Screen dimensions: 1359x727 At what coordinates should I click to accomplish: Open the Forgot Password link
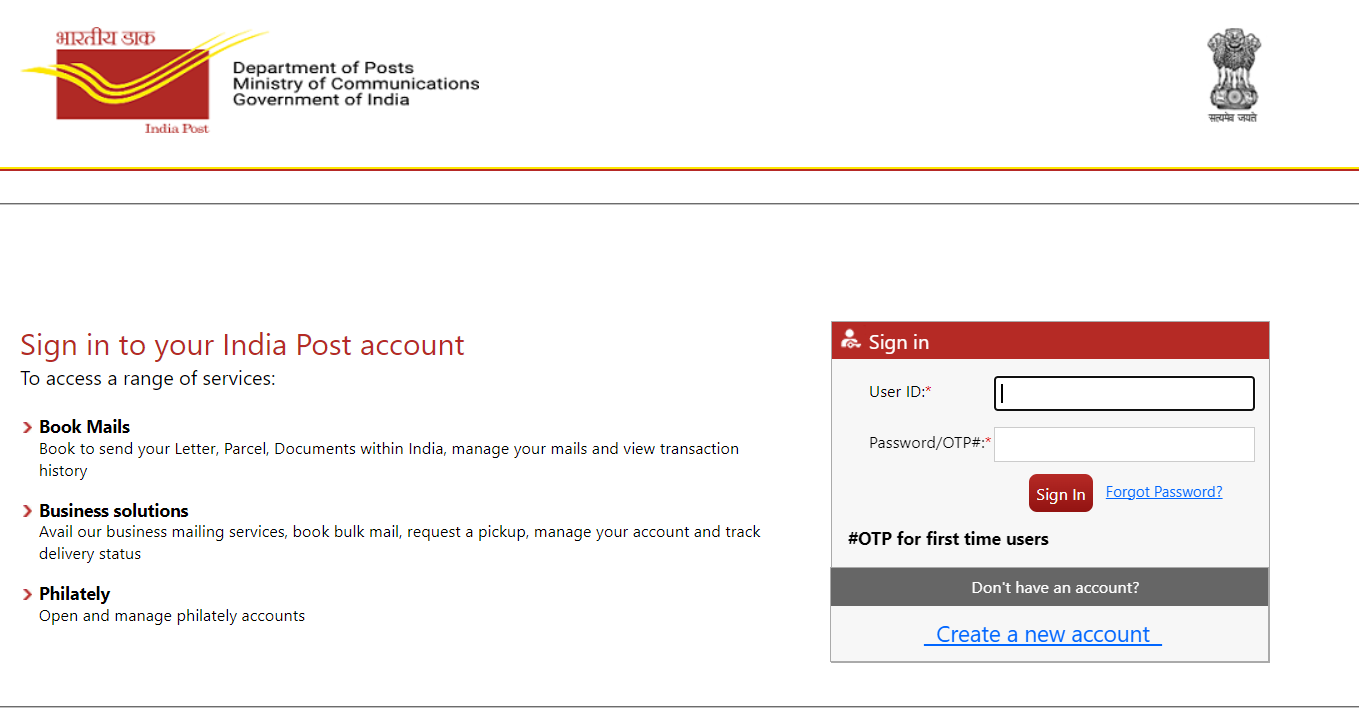[1164, 492]
